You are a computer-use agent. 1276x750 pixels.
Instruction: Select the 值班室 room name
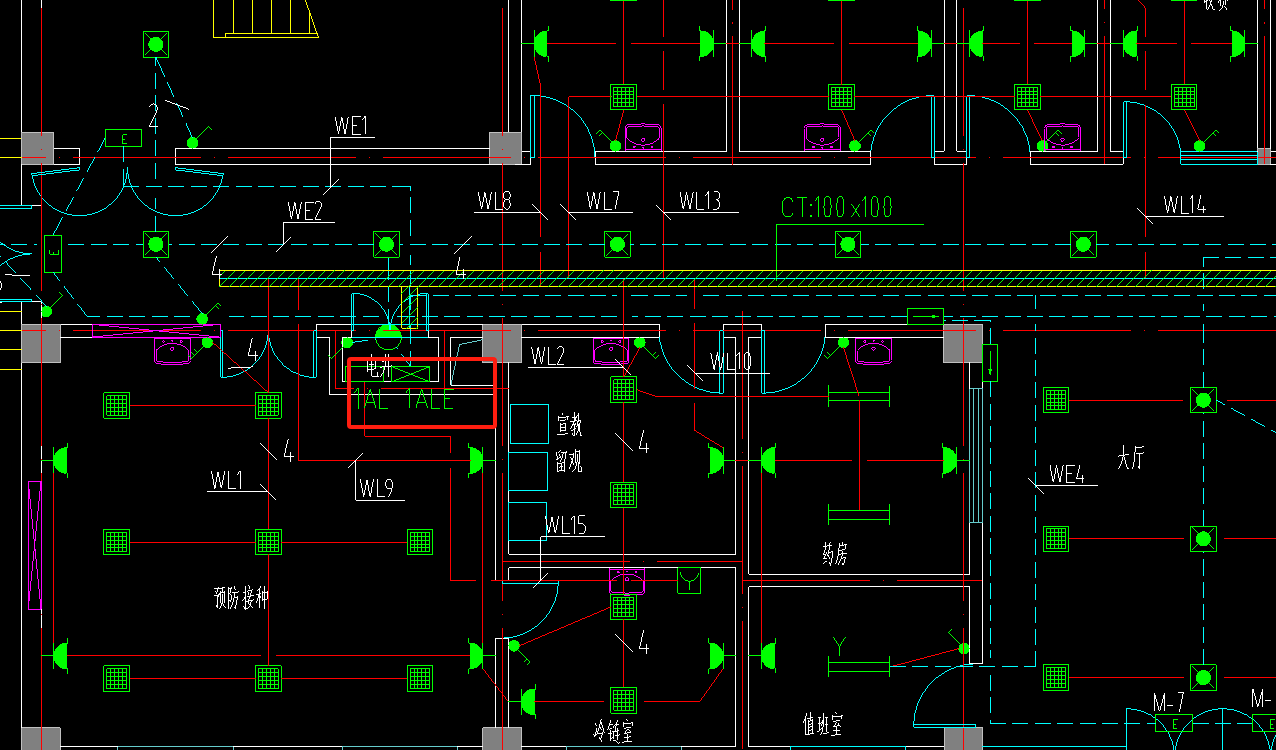point(822,725)
